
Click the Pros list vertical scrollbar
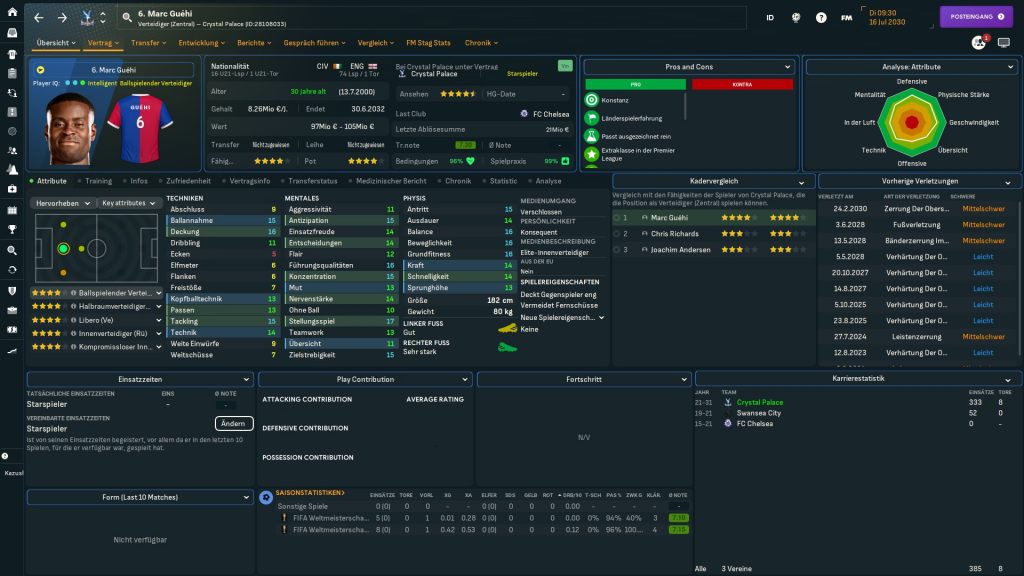[687, 108]
